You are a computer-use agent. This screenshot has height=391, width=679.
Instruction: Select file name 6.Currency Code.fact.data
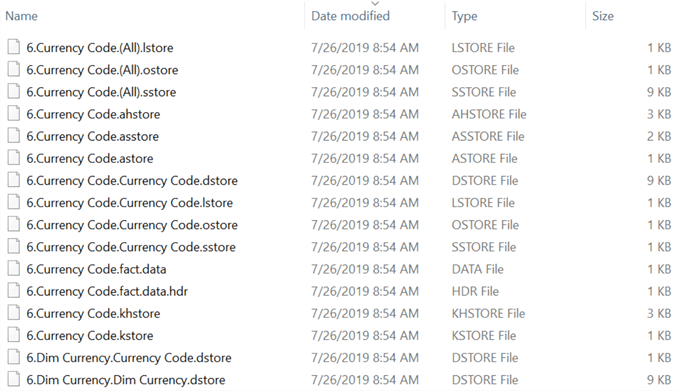pyautogui.click(x=96, y=269)
